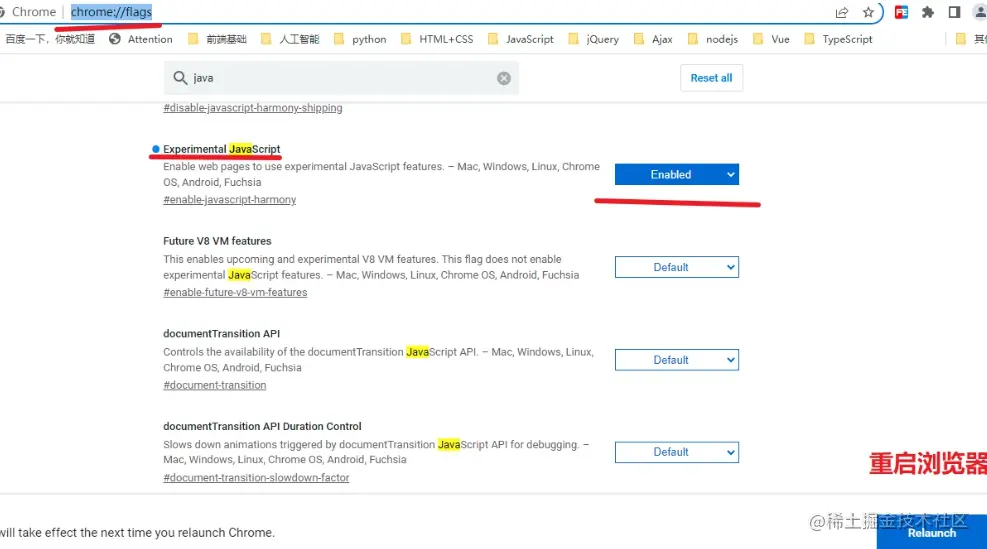Open the Experimental JavaScript Enabled dropdown
The image size is (987, 549).
point(676,175)
